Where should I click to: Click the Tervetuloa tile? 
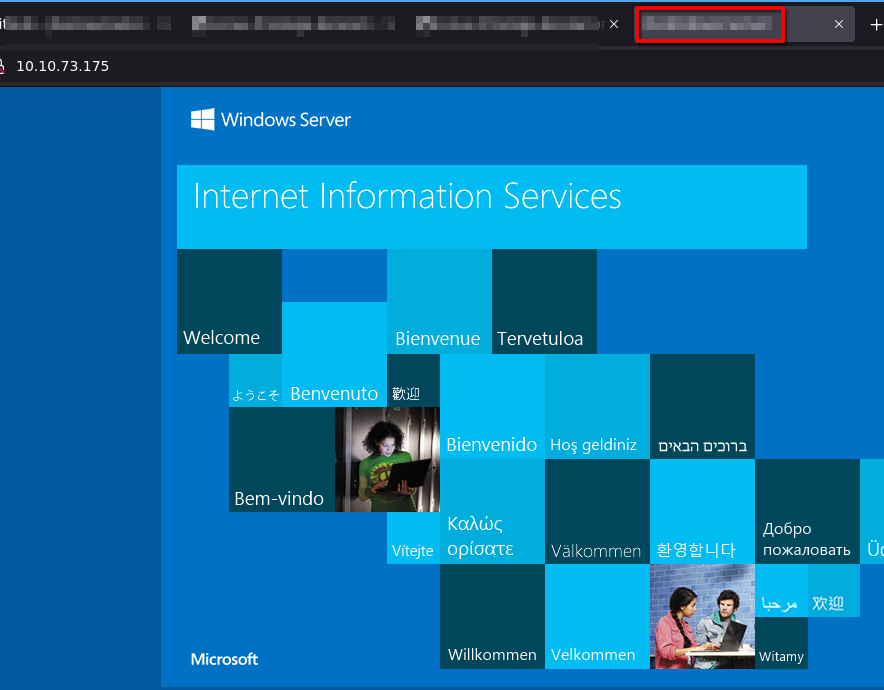click(544, 301)
